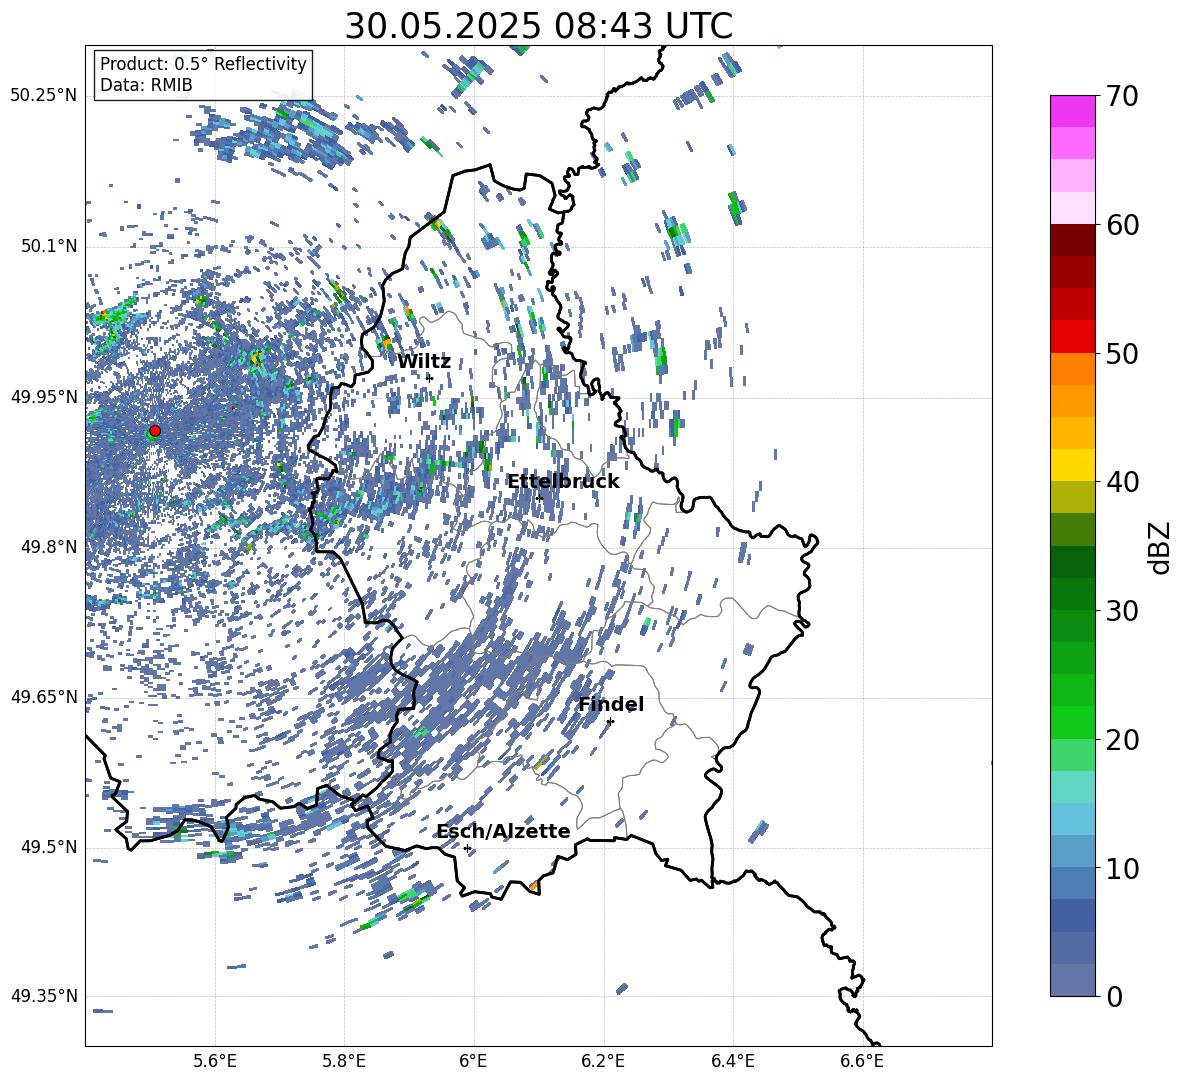Click the Ettelbruck city label
This screenshot has height=1081, width=1184.
[x=563, y=482]
